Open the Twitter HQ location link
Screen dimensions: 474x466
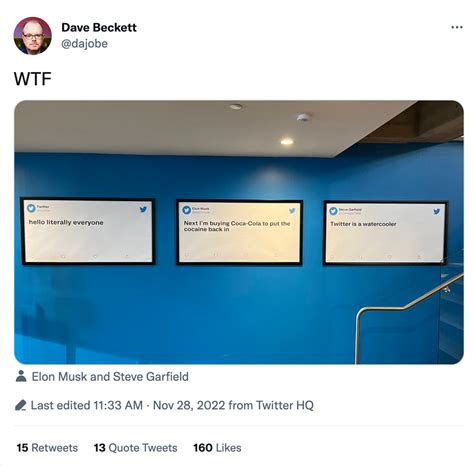pyautogui.click(x=285, y=405)
